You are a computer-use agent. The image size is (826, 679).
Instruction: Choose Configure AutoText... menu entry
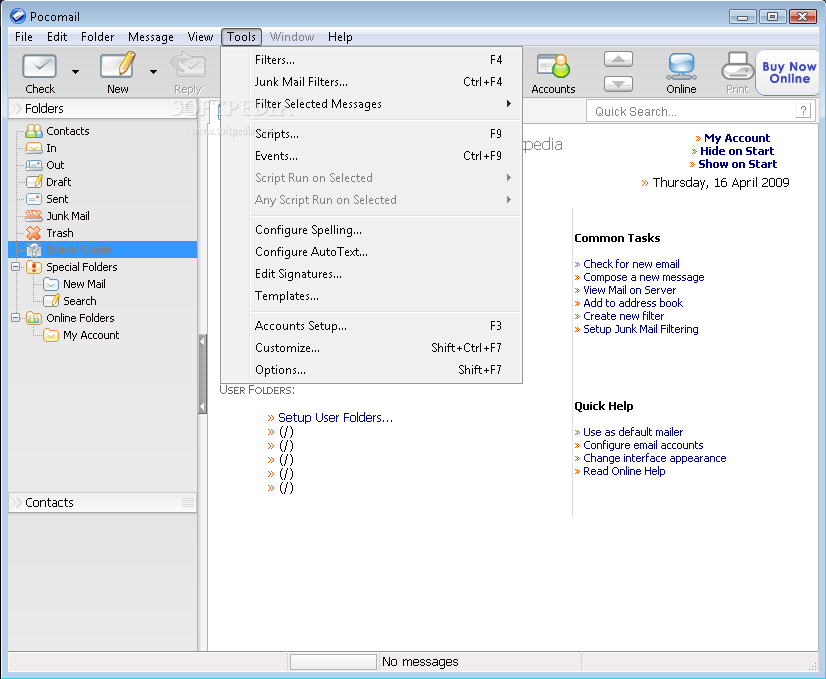coord(385,252)
